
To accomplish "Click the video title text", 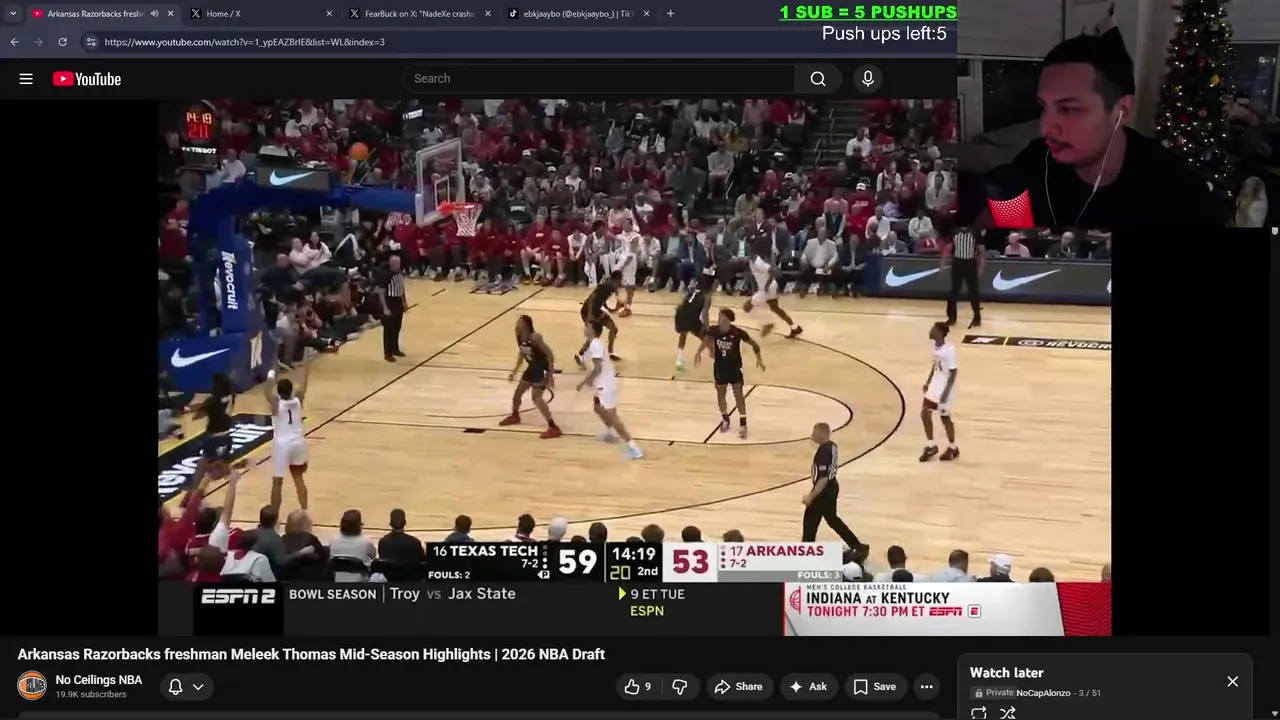I will coord(311,654).
